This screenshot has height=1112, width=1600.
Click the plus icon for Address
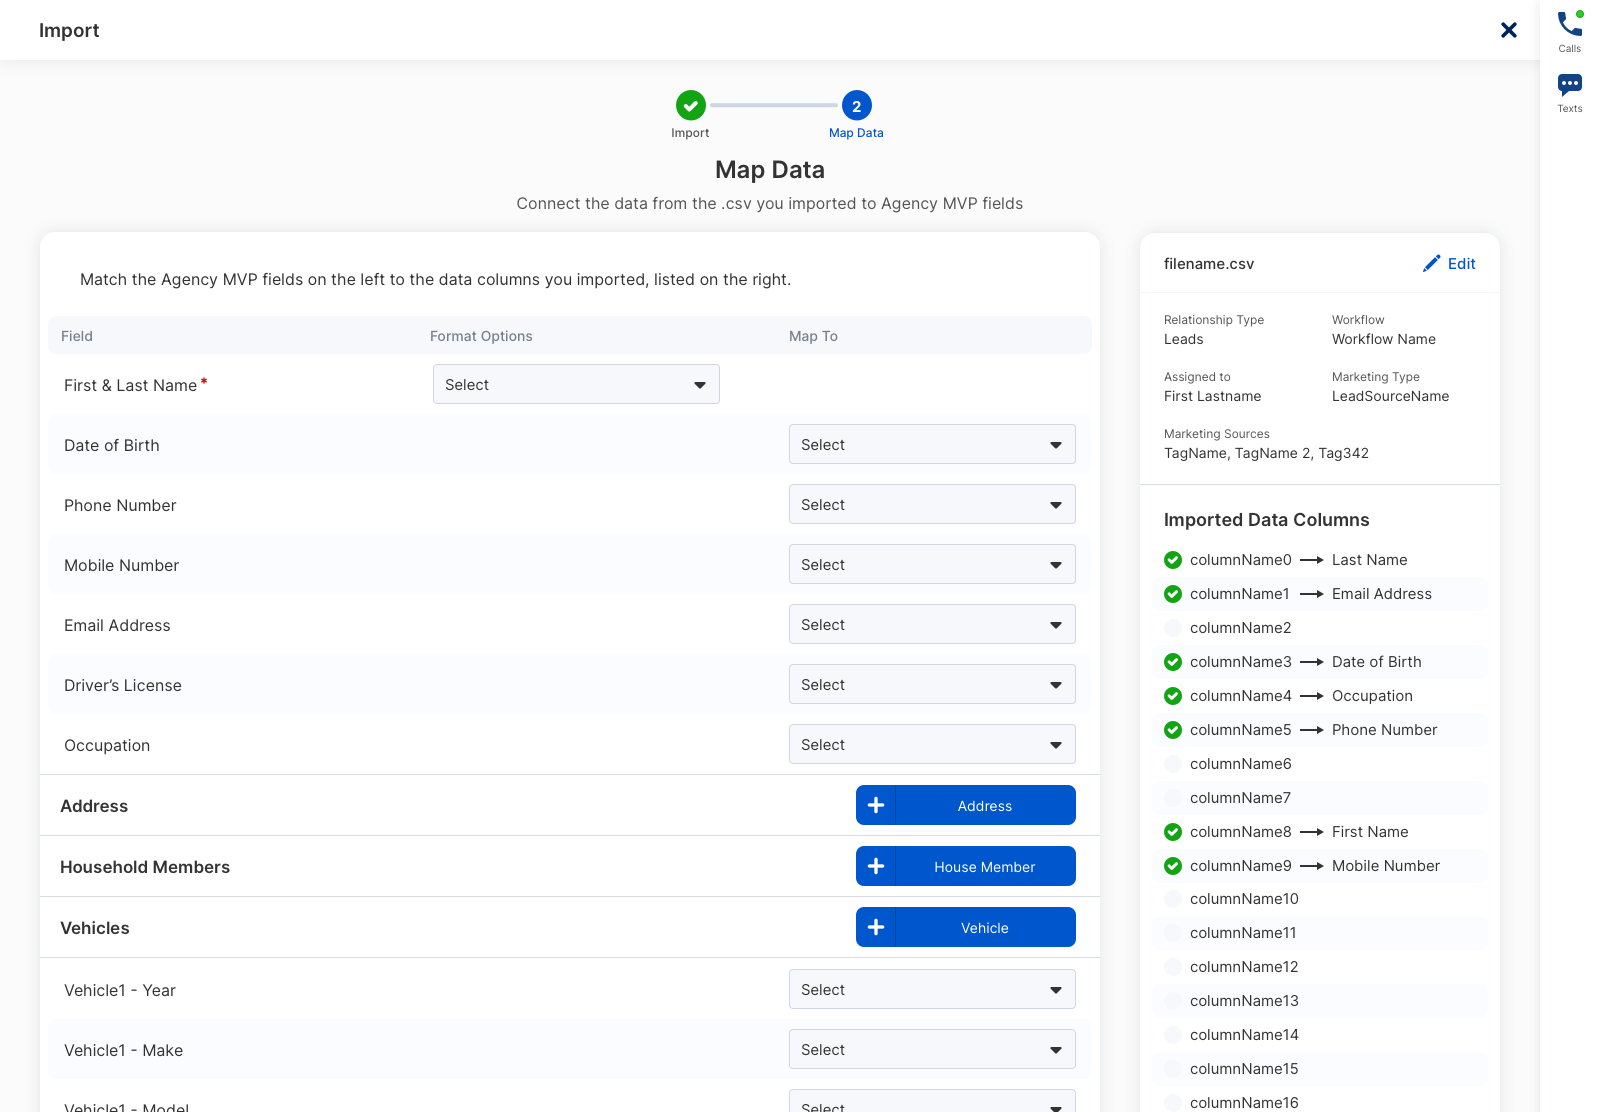click(x=876, y=805)
